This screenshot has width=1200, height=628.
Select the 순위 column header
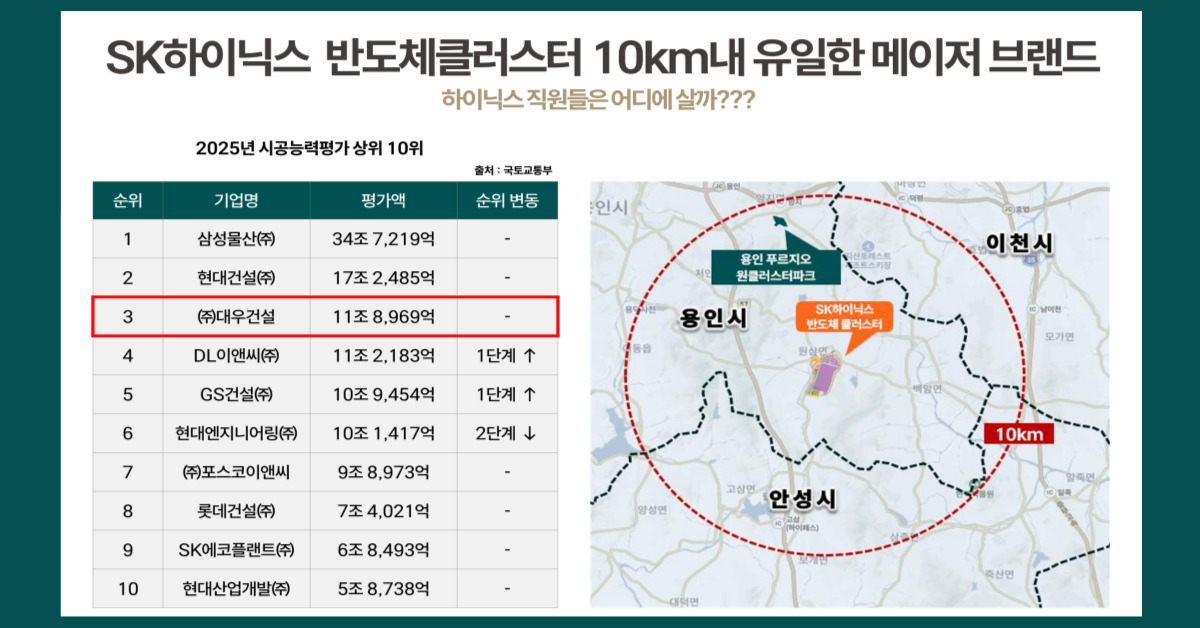[127, 200]
